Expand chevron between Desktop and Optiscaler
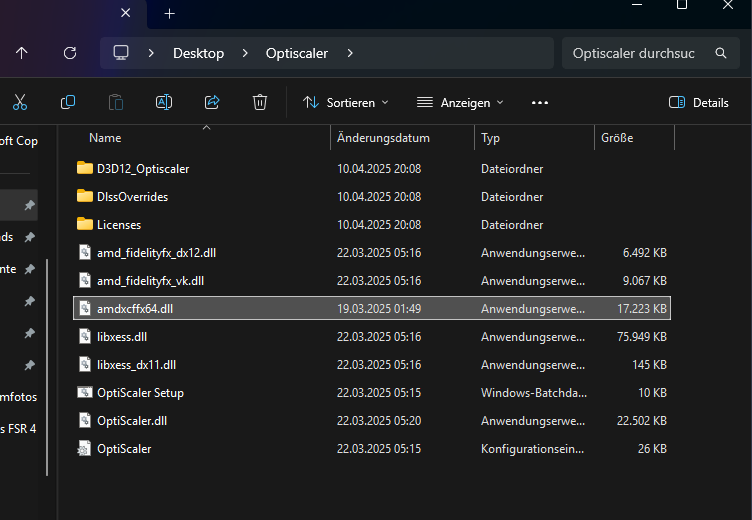This screenshot has height=520, width=752. tap(245, 53)
